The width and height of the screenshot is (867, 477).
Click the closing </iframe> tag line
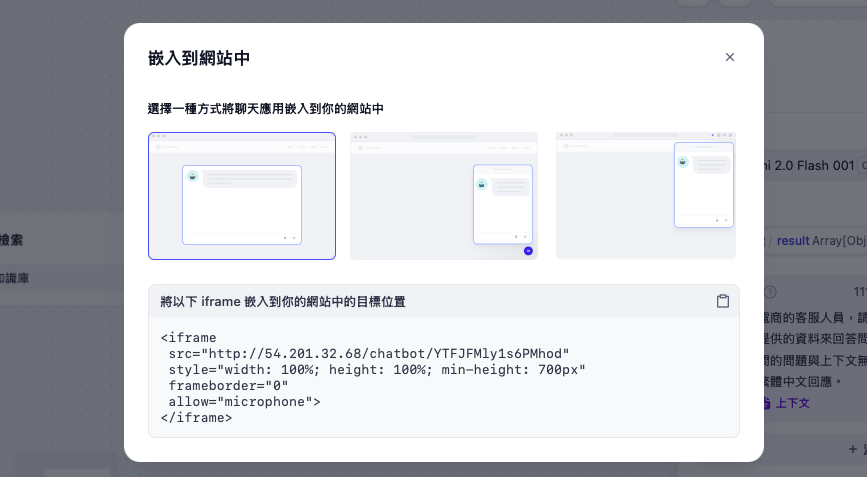(x=196, y=418)
